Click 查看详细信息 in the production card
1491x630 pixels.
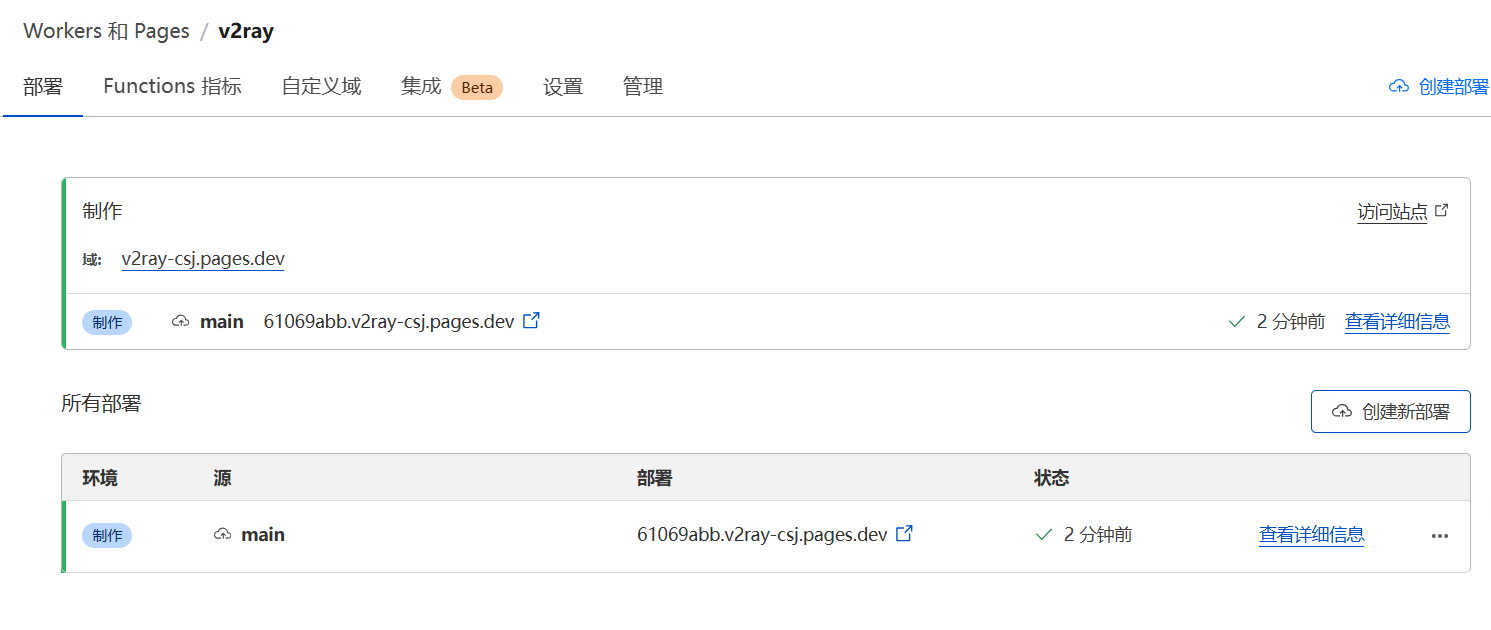[1397, 322]
